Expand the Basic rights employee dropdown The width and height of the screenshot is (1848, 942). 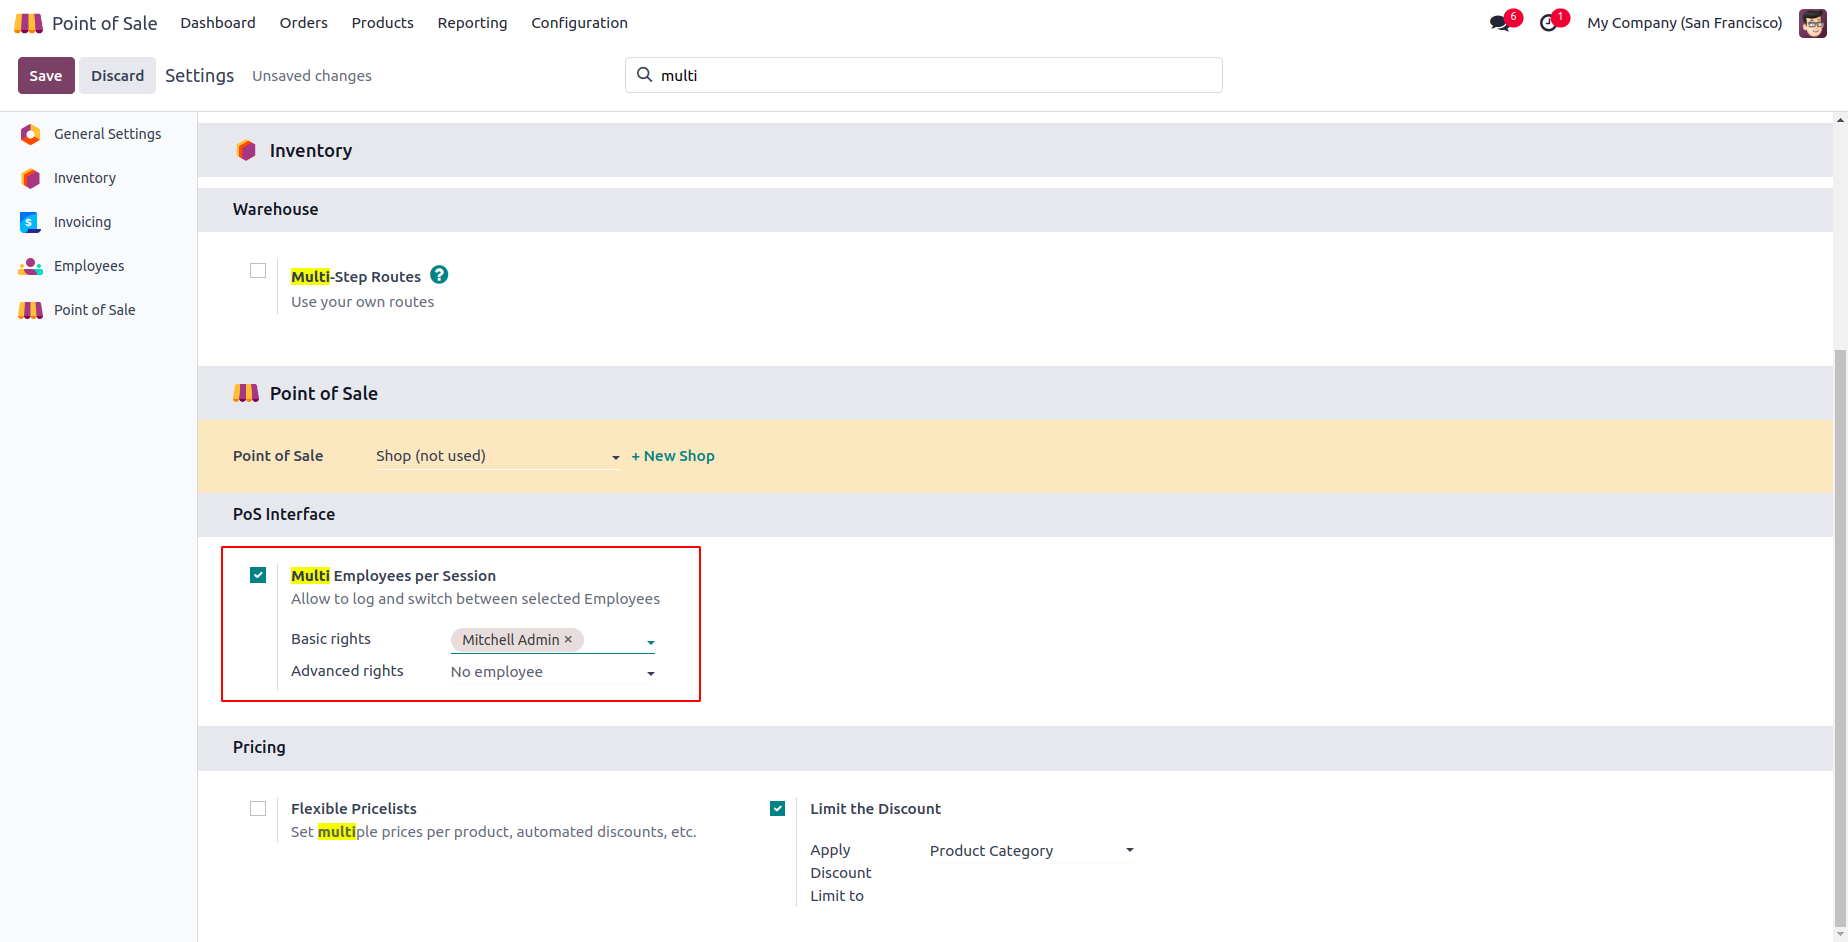[651, 642]
